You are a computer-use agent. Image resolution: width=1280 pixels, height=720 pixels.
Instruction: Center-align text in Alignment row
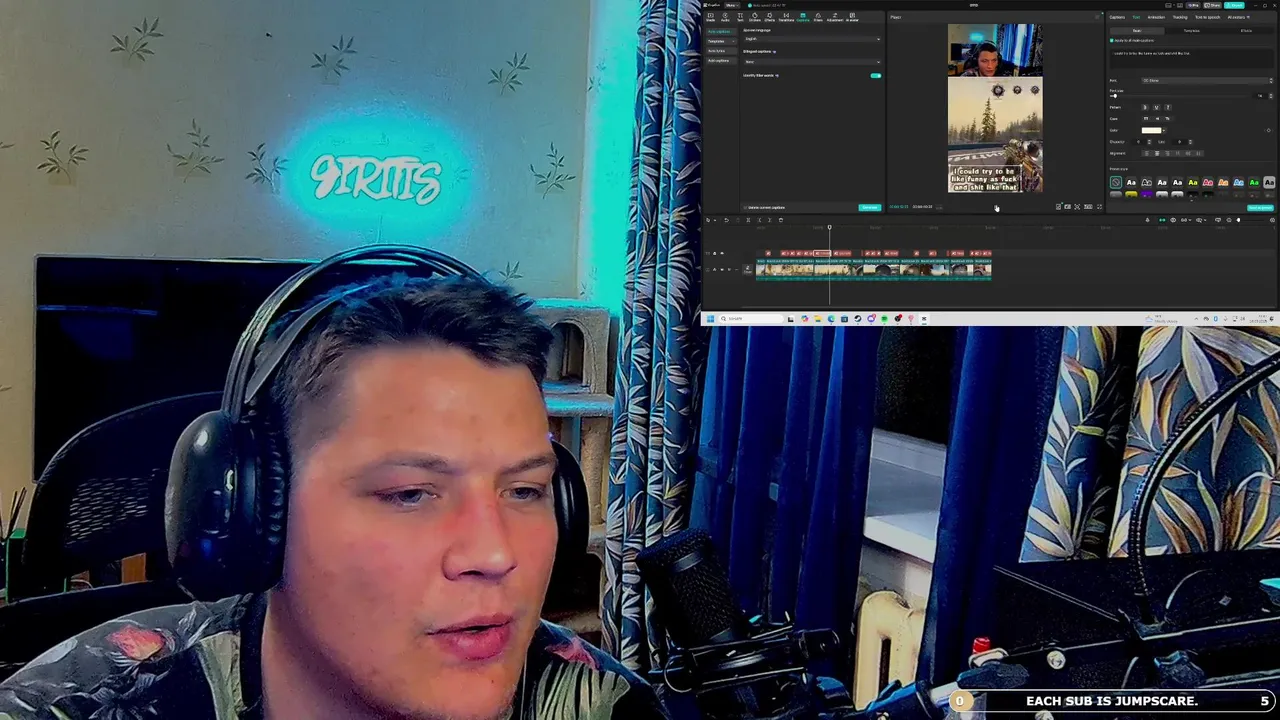[1157, 153]
